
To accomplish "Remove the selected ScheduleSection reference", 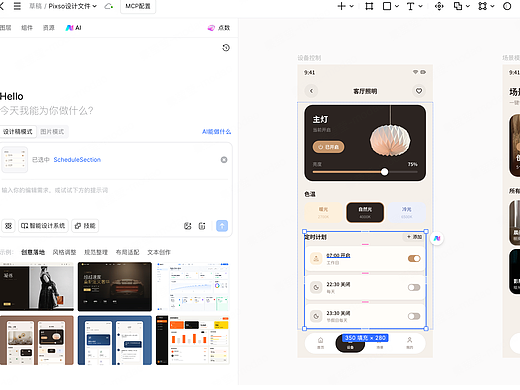I will (224, 160).
